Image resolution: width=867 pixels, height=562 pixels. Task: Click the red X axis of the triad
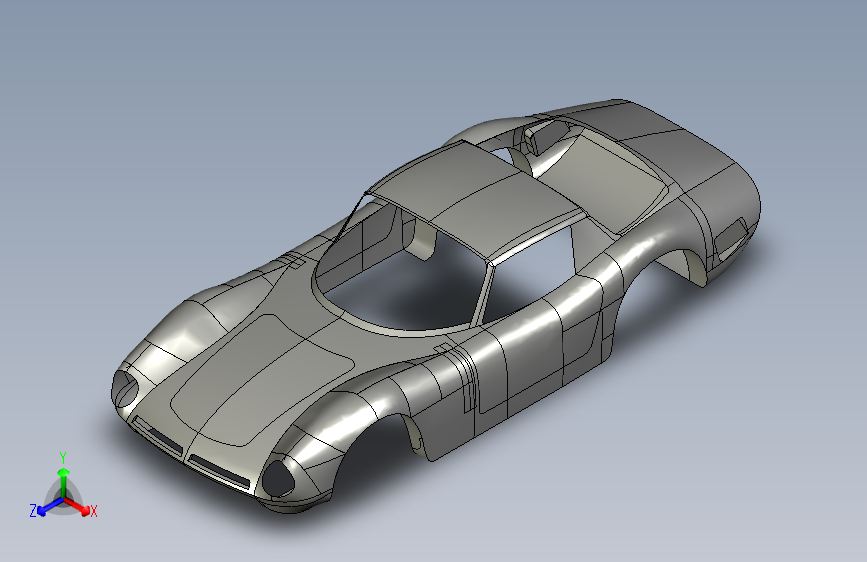tap(76, 505)
